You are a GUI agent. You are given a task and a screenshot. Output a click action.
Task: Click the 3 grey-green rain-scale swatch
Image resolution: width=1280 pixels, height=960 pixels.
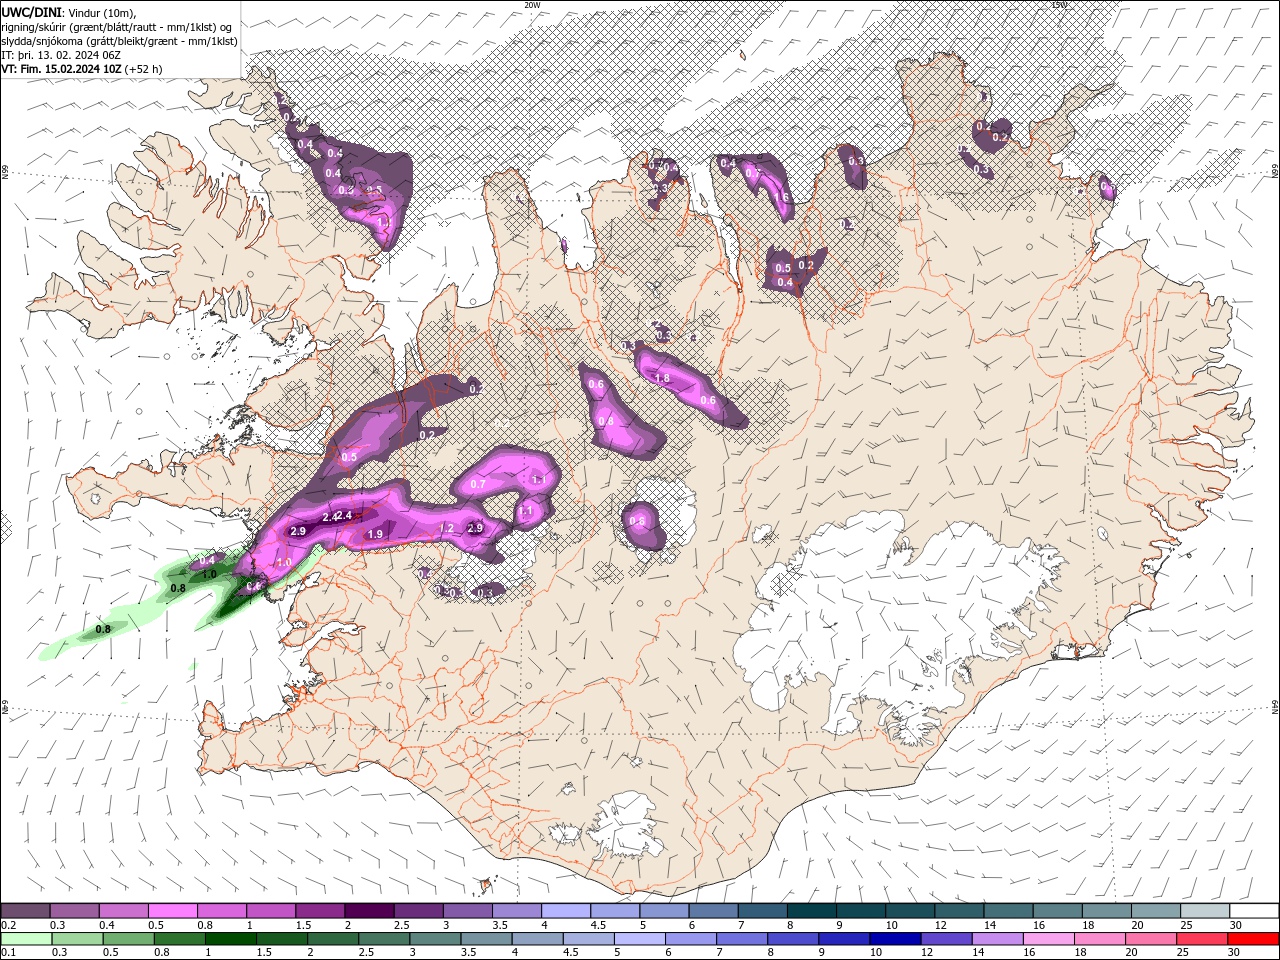click(x=434, y=939)
